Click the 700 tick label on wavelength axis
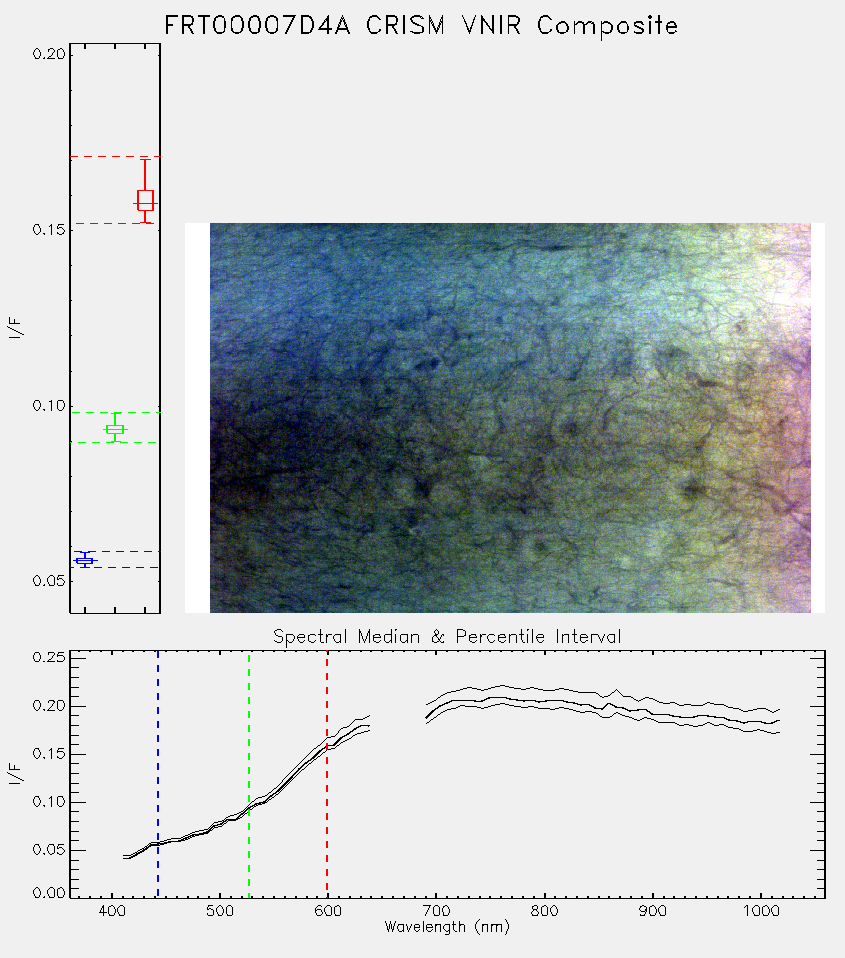 (436, 911)
